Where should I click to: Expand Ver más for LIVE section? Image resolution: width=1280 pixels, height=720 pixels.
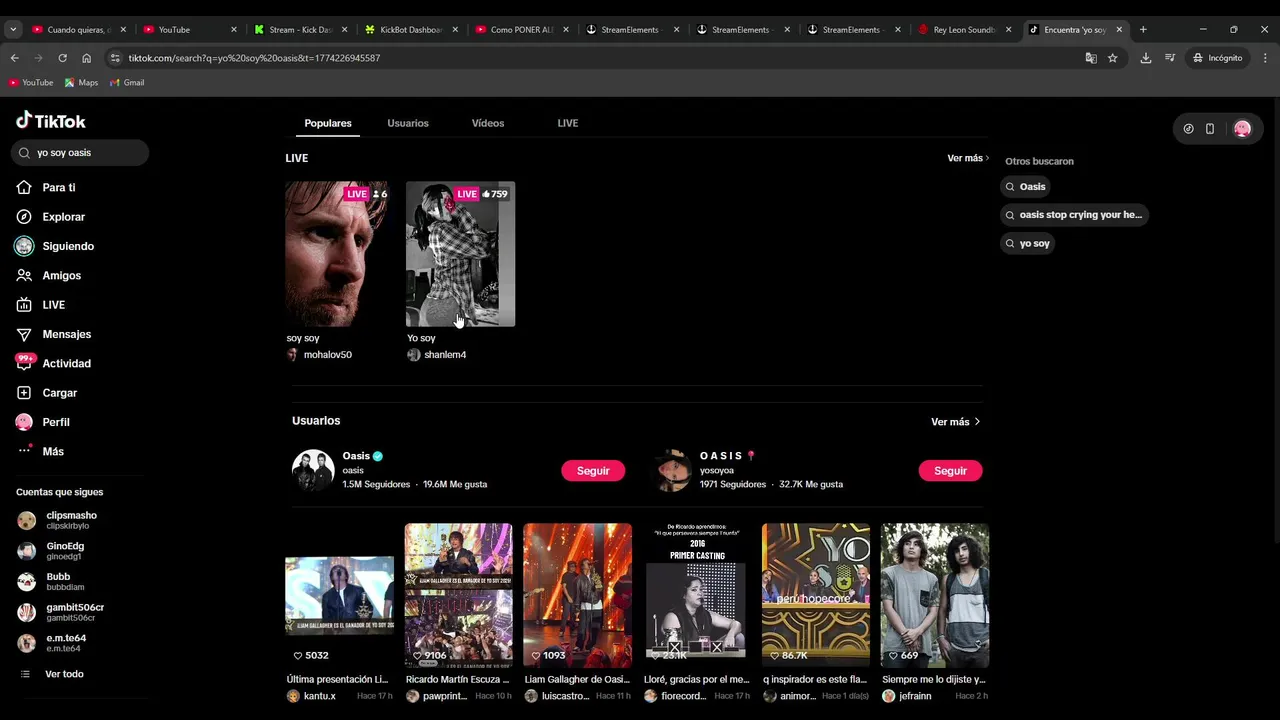click(968, 158)
